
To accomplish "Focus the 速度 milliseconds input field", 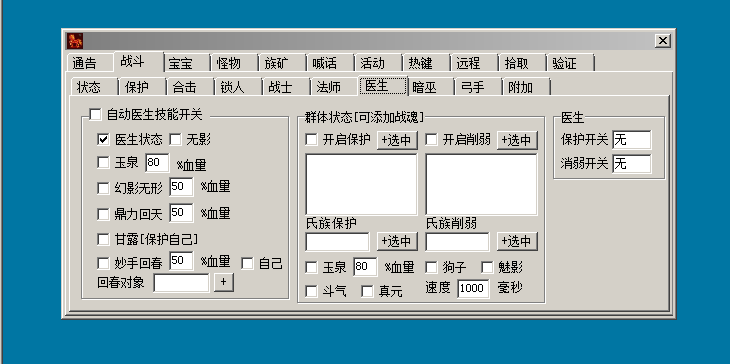I will pyautogui.click(x=473, y=289).
